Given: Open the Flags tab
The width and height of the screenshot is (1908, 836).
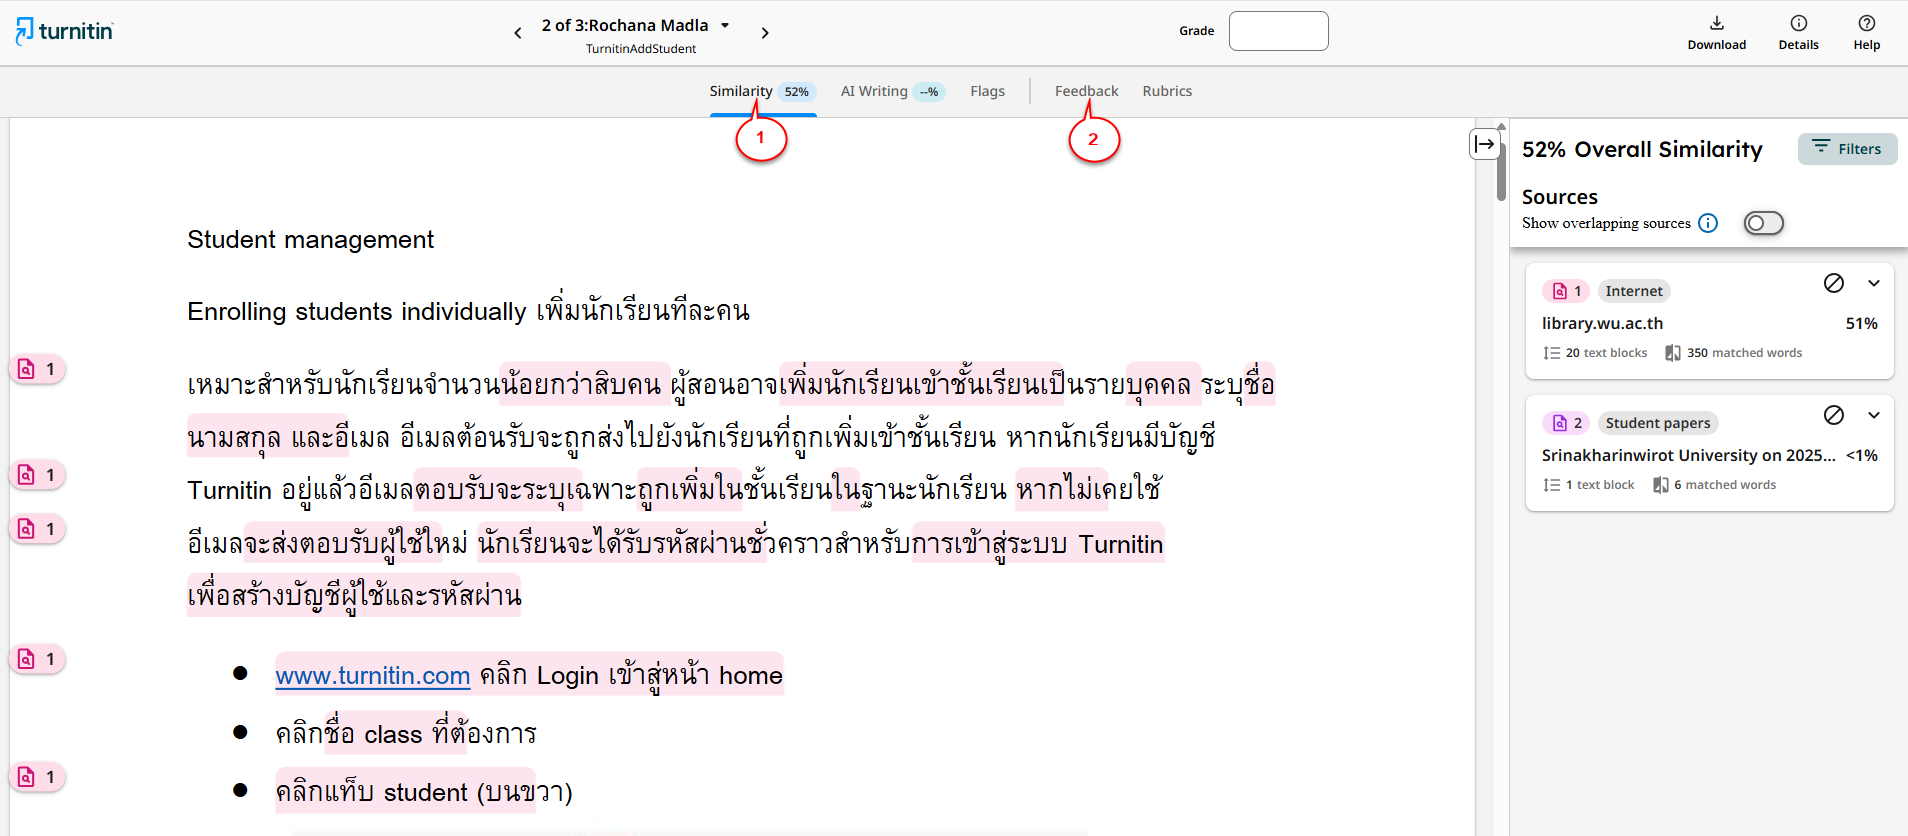Looking at the screenshot, I should coord(987,91).
